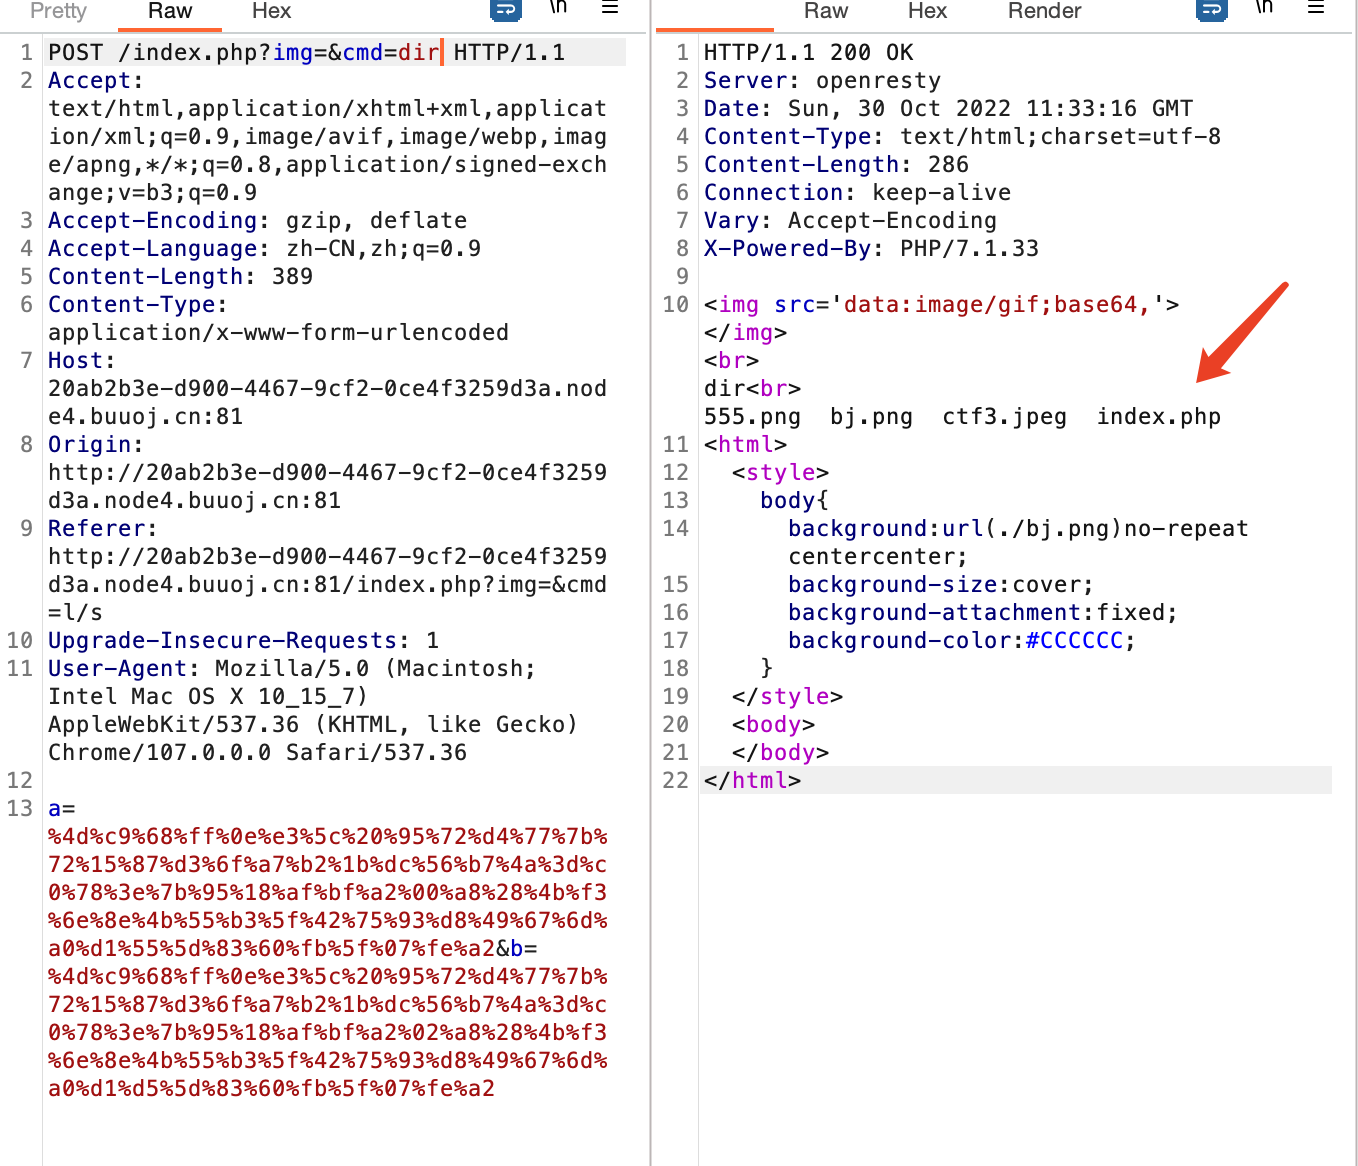Click Chrome/107.0.0.0 Safari/537.36 text

click(257, 752)
